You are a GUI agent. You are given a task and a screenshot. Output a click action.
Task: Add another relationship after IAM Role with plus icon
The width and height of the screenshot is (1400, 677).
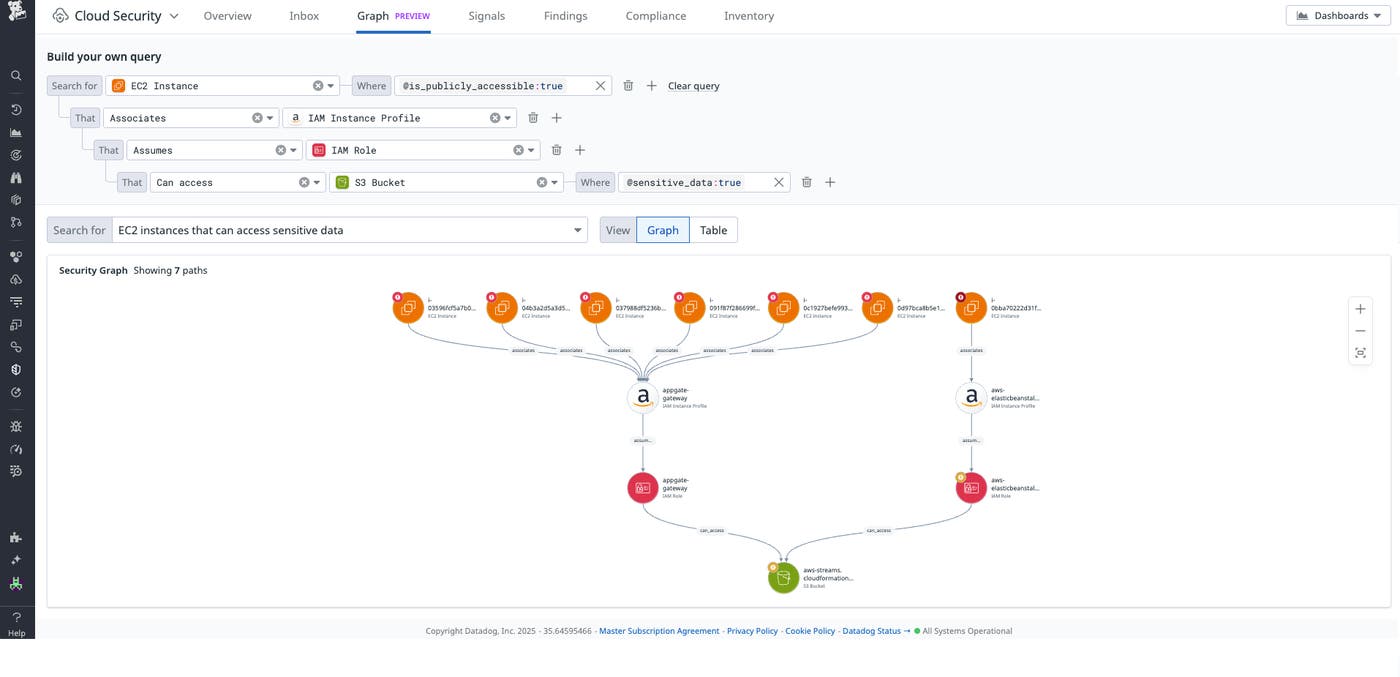click(580, 149)
